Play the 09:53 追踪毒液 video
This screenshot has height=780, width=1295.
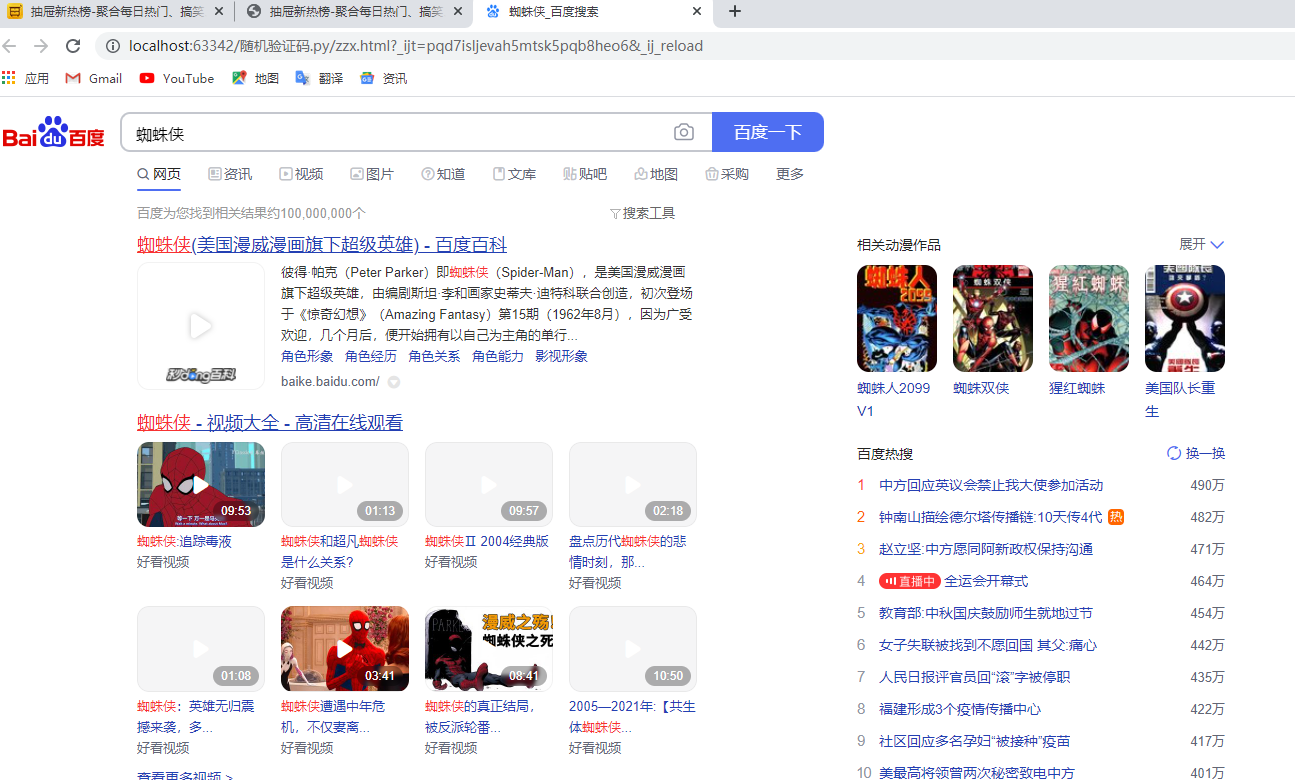click(201, 484)
